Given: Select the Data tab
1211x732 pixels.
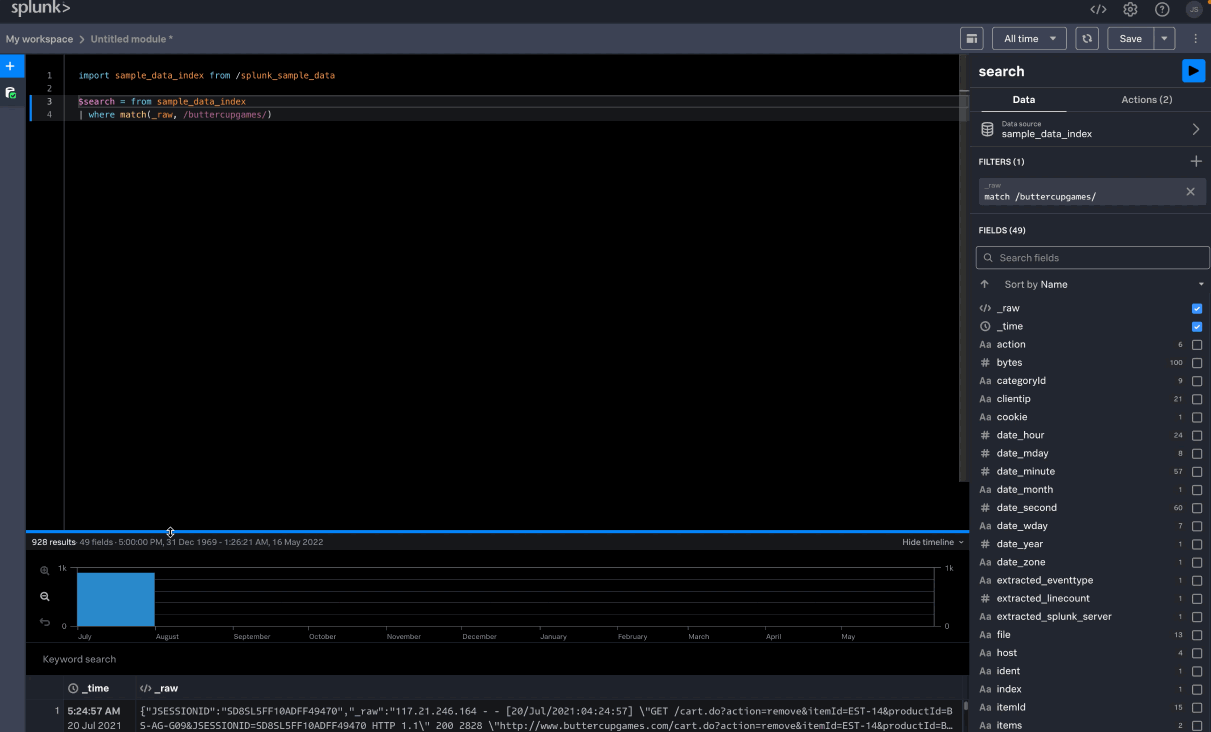Looking at the screenshot, I should [1023, 100].
